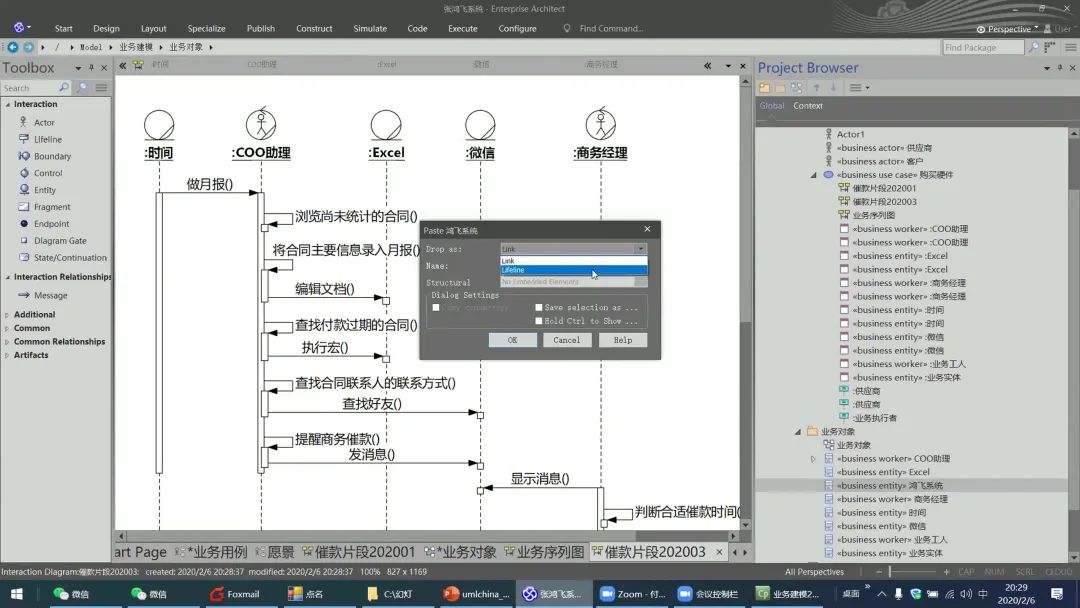Click the 时间 lifeline circle icon
The height and width of the screenshot is (608, 1080).
pos(159,125)
